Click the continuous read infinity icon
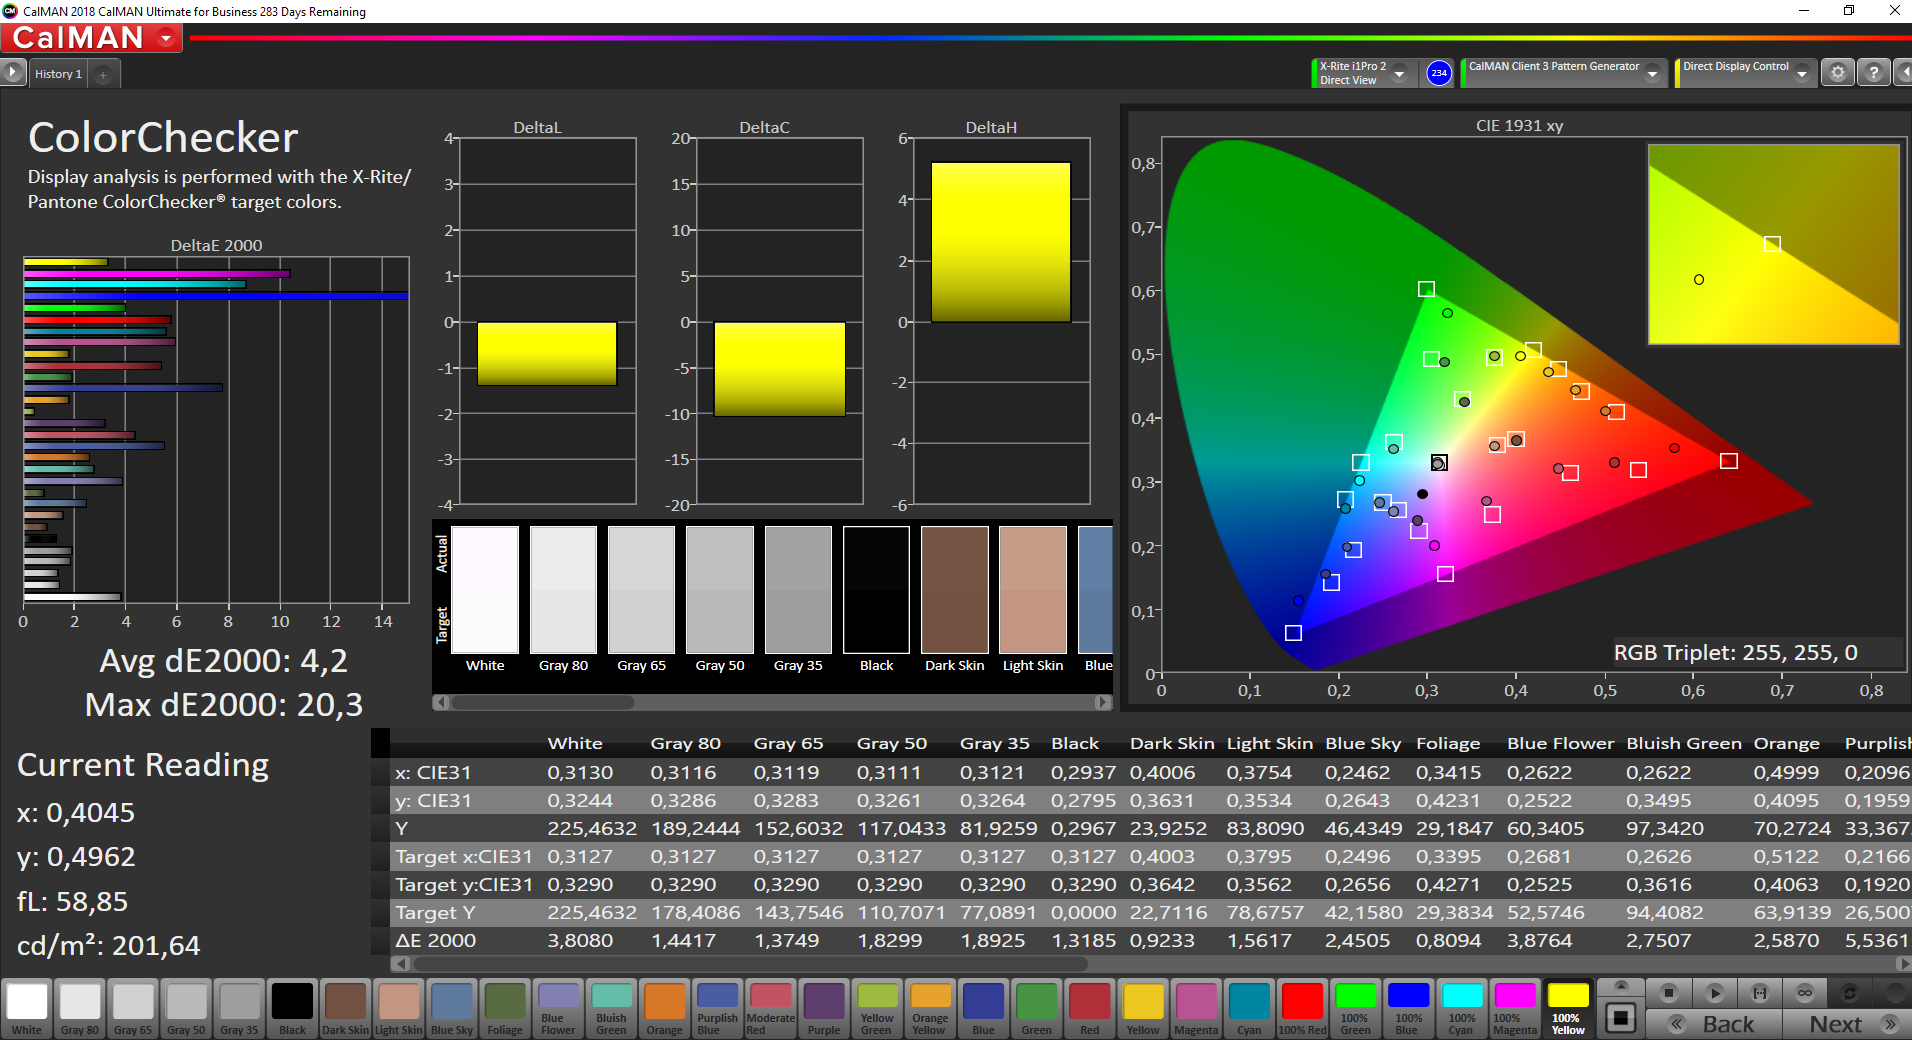Viewport: 1912px width, 1040px height. point(1805,993)
